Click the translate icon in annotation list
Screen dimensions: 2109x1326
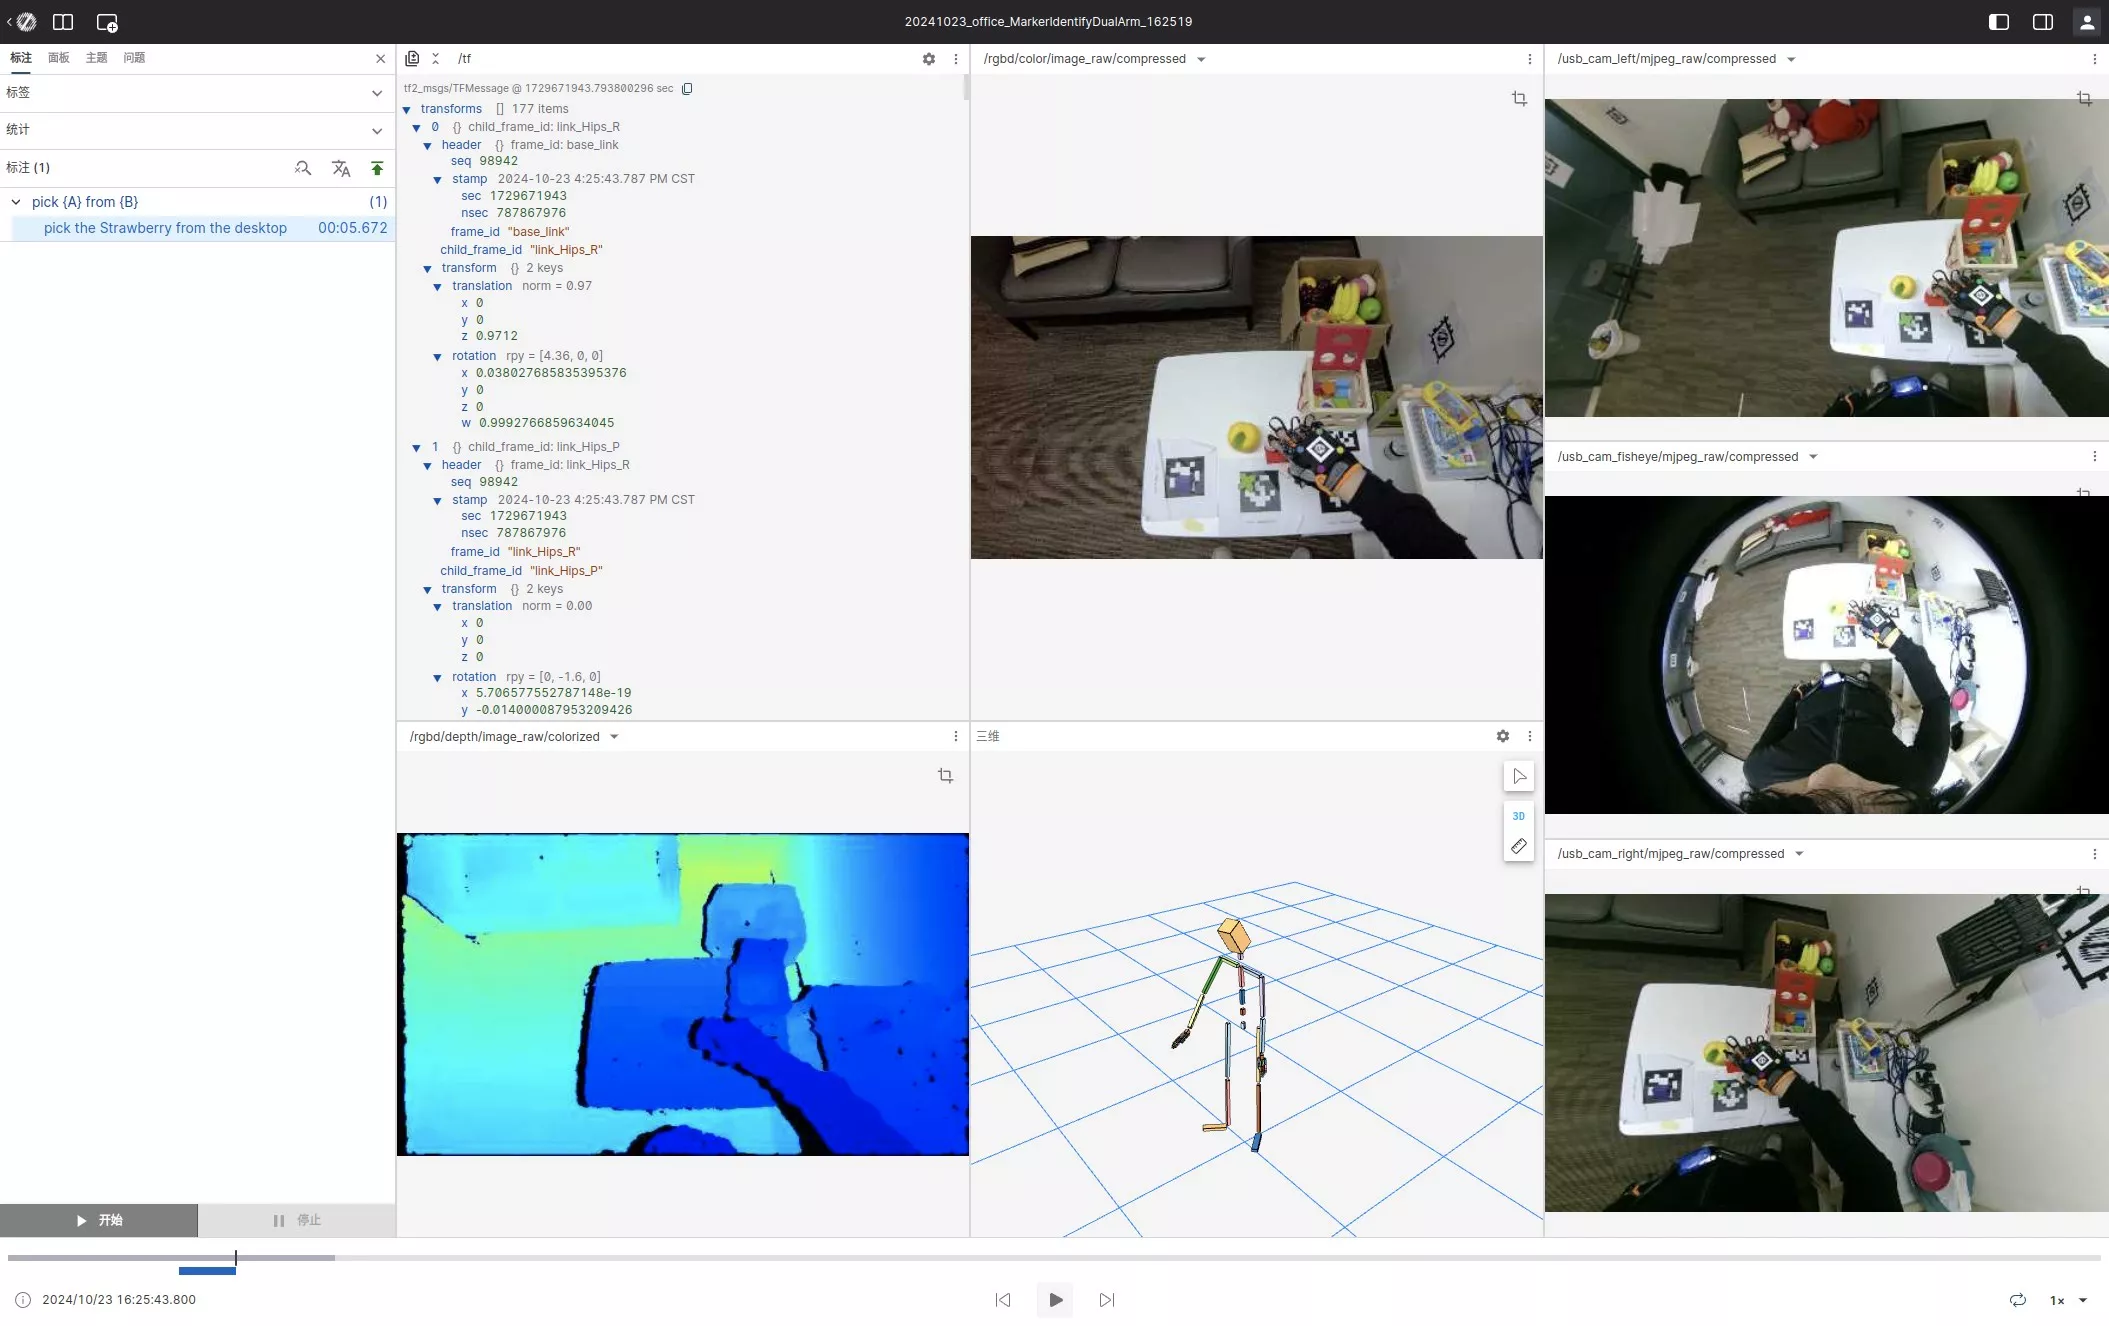tap(341, 168)
